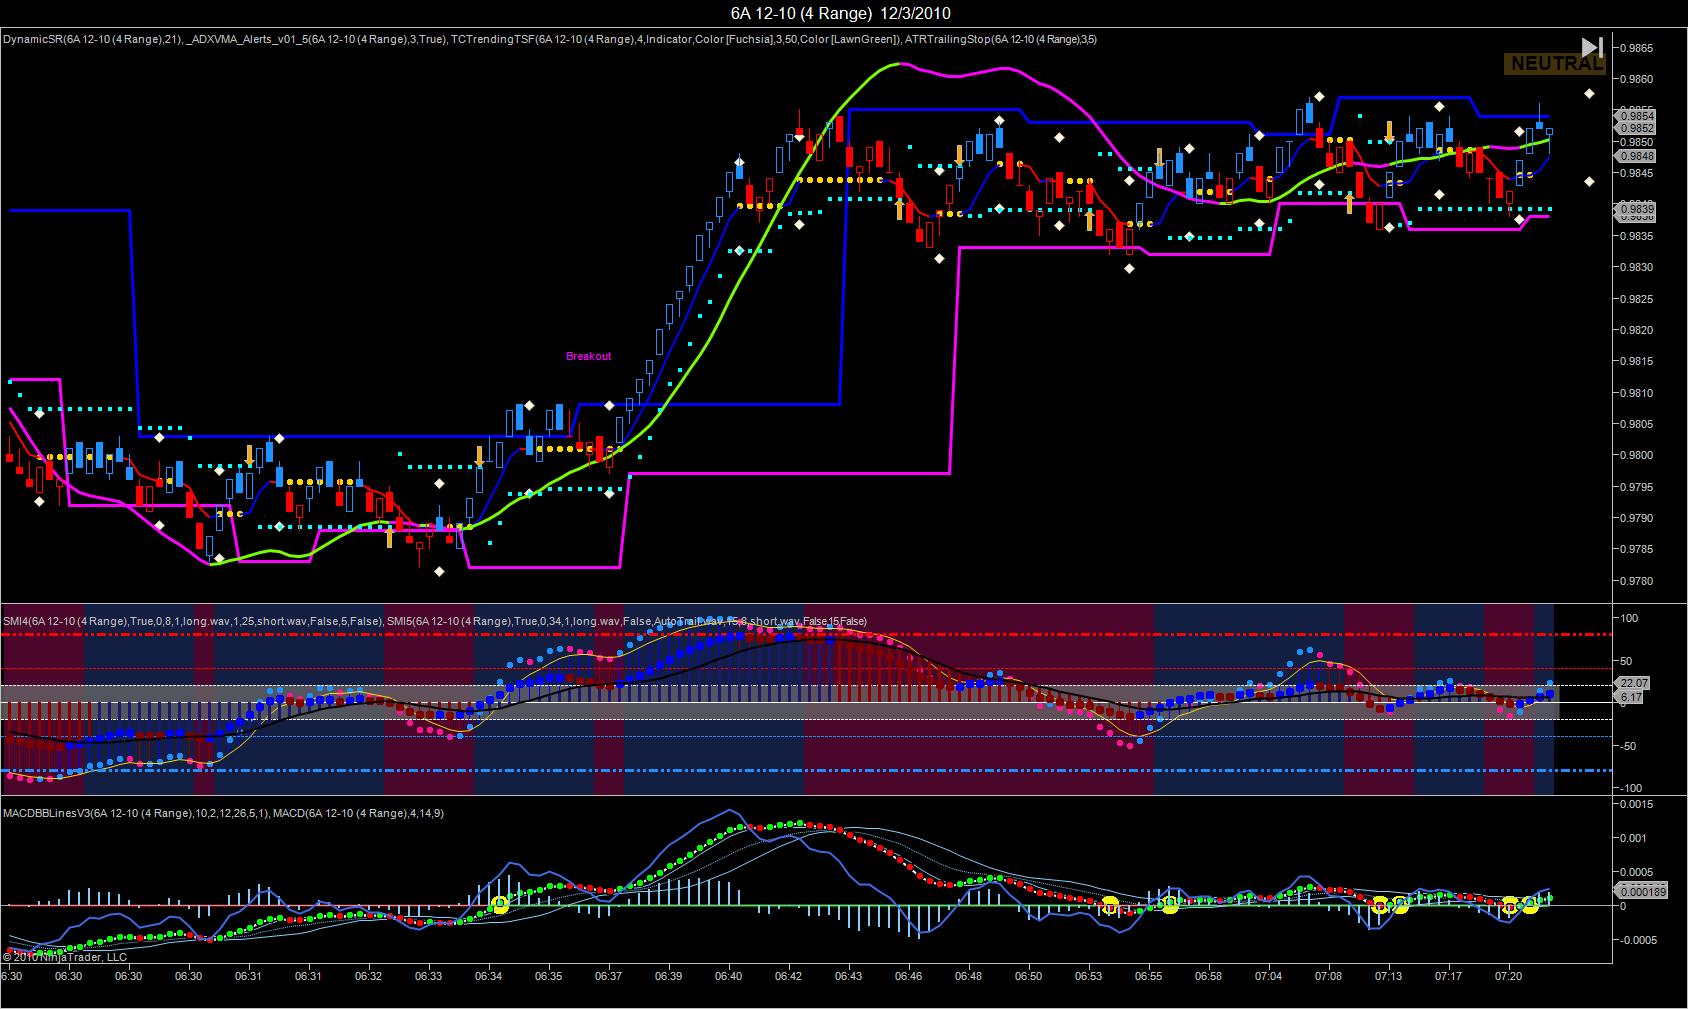The image size is (1688, 1009).
Task: Click the 2010 NinjaTrader, LLC copyright text
Action: [64, 957]
